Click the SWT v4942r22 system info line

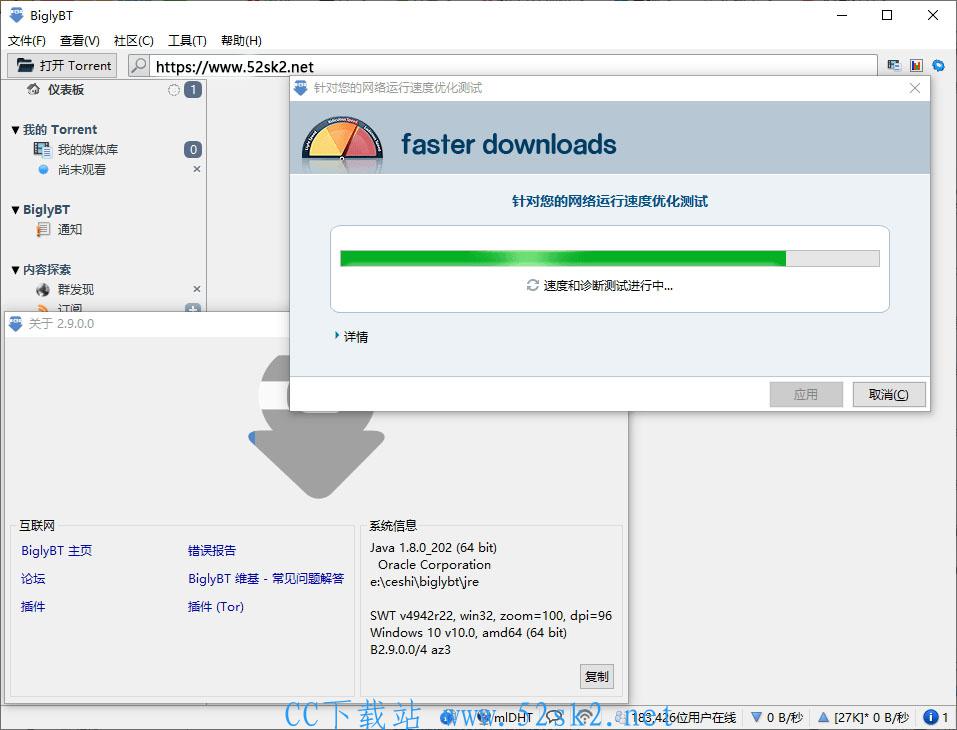coord(491,615)
